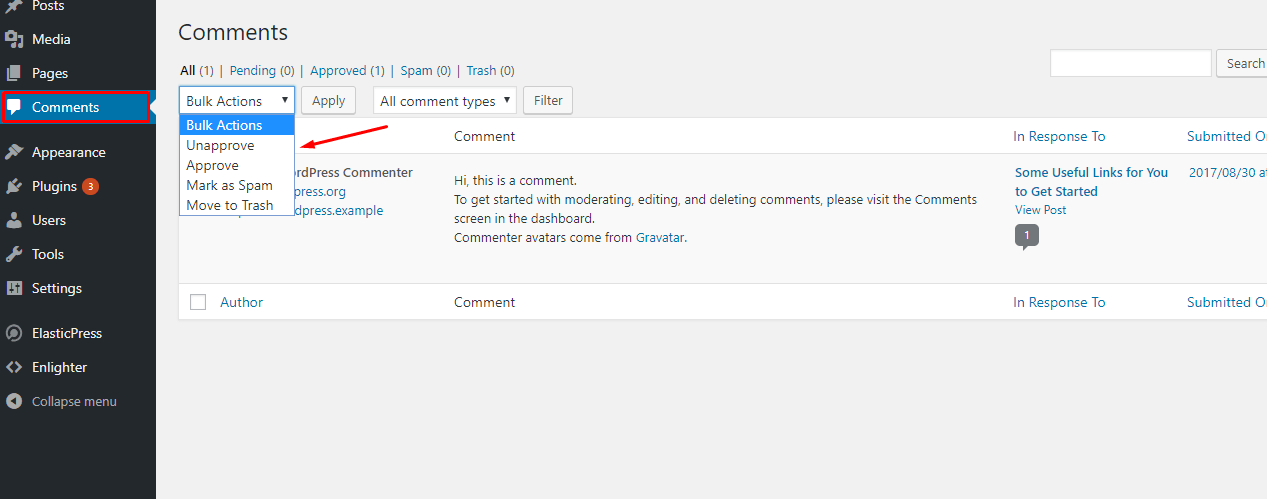
Task: Tick the select-all checkbox beside bottom Author
Action: click(198, 302)
